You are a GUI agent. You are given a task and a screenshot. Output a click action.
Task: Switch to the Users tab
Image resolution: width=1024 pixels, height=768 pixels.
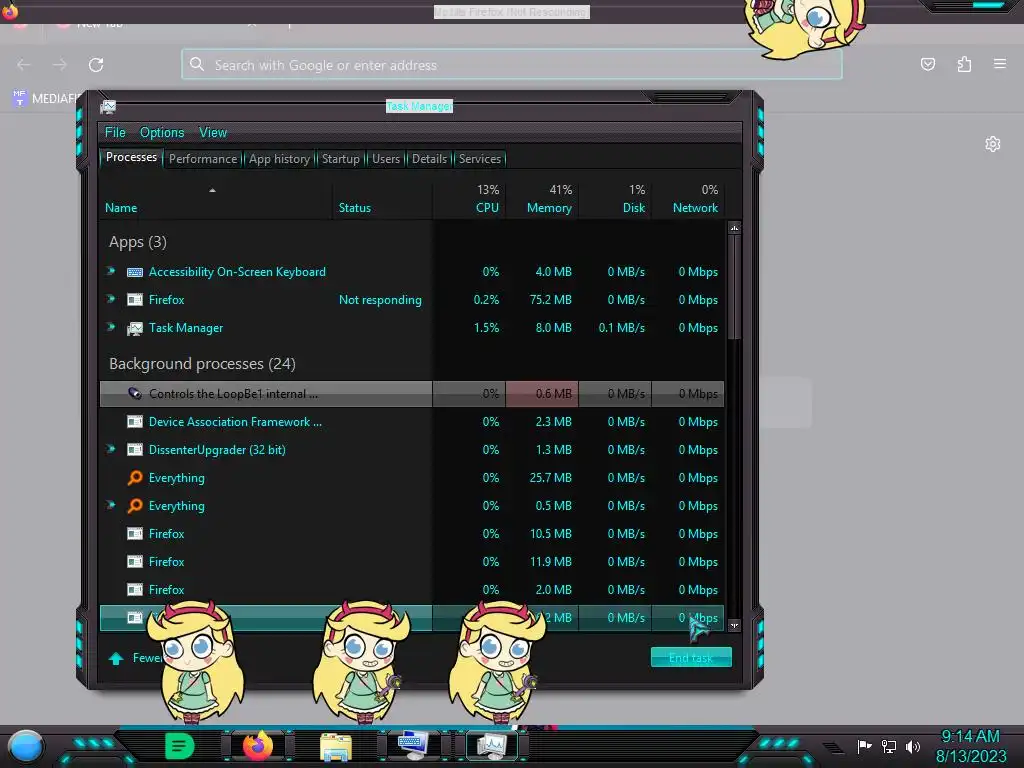coord(386,159)
